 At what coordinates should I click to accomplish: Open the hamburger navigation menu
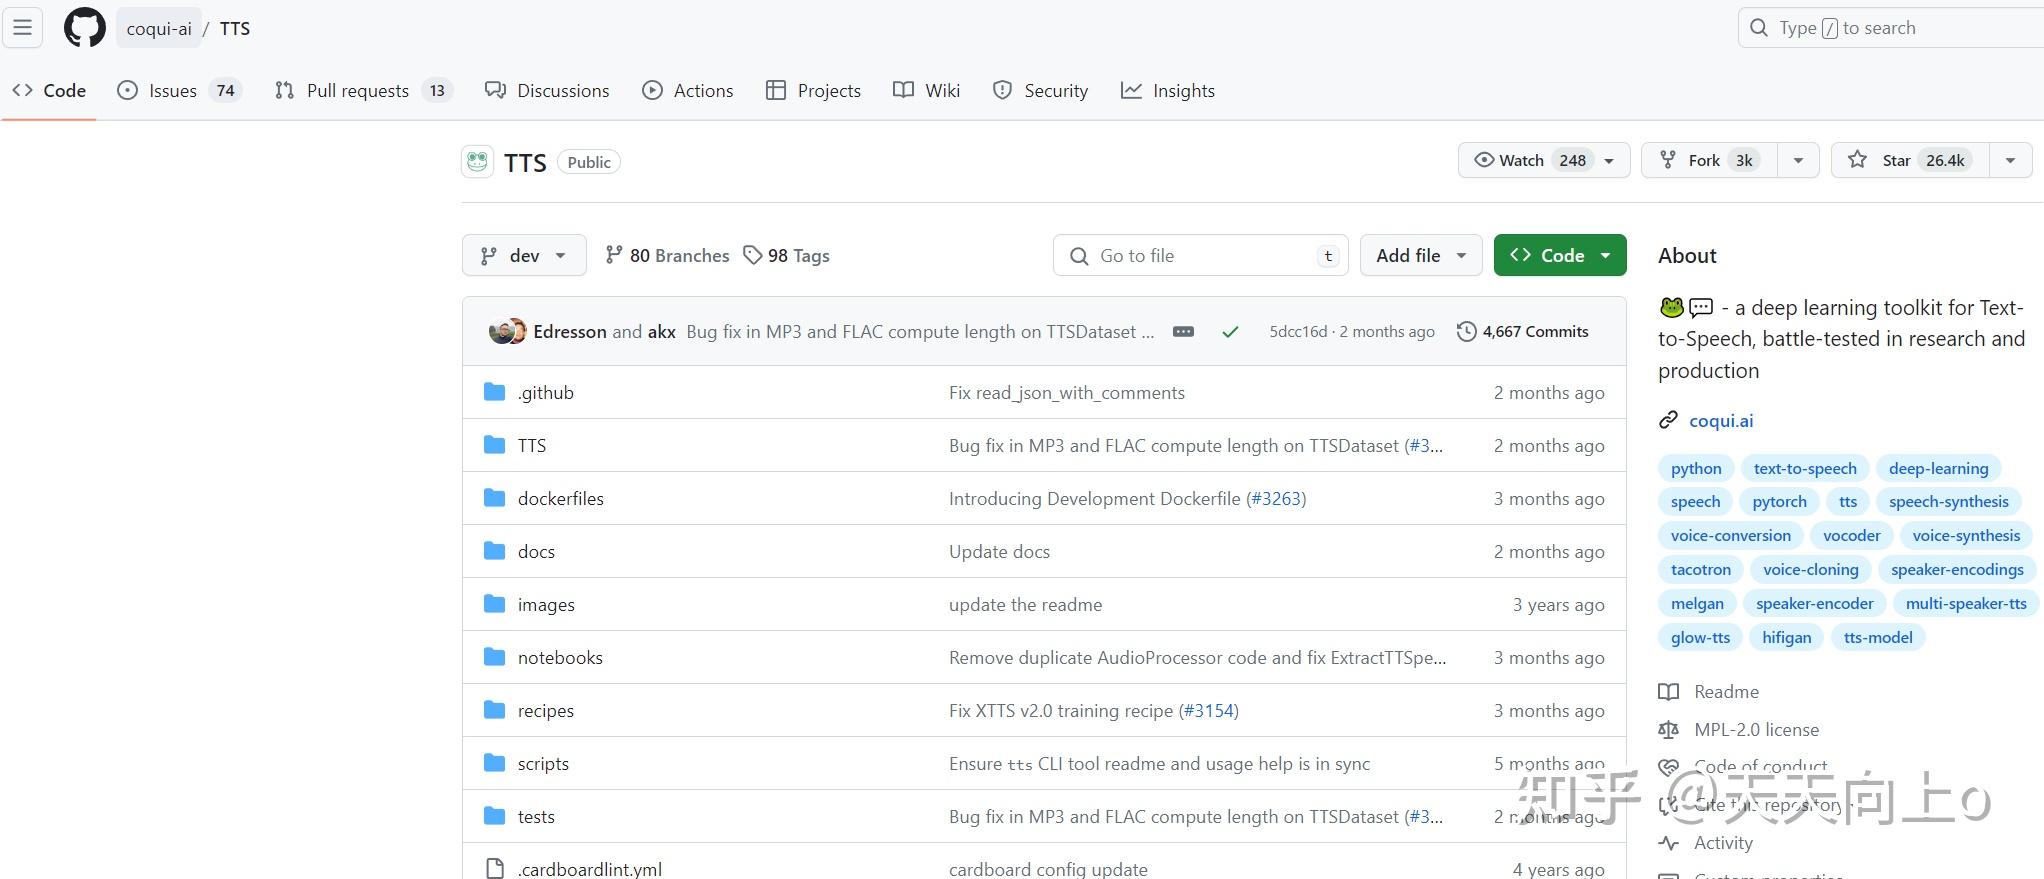click(22, 27)
